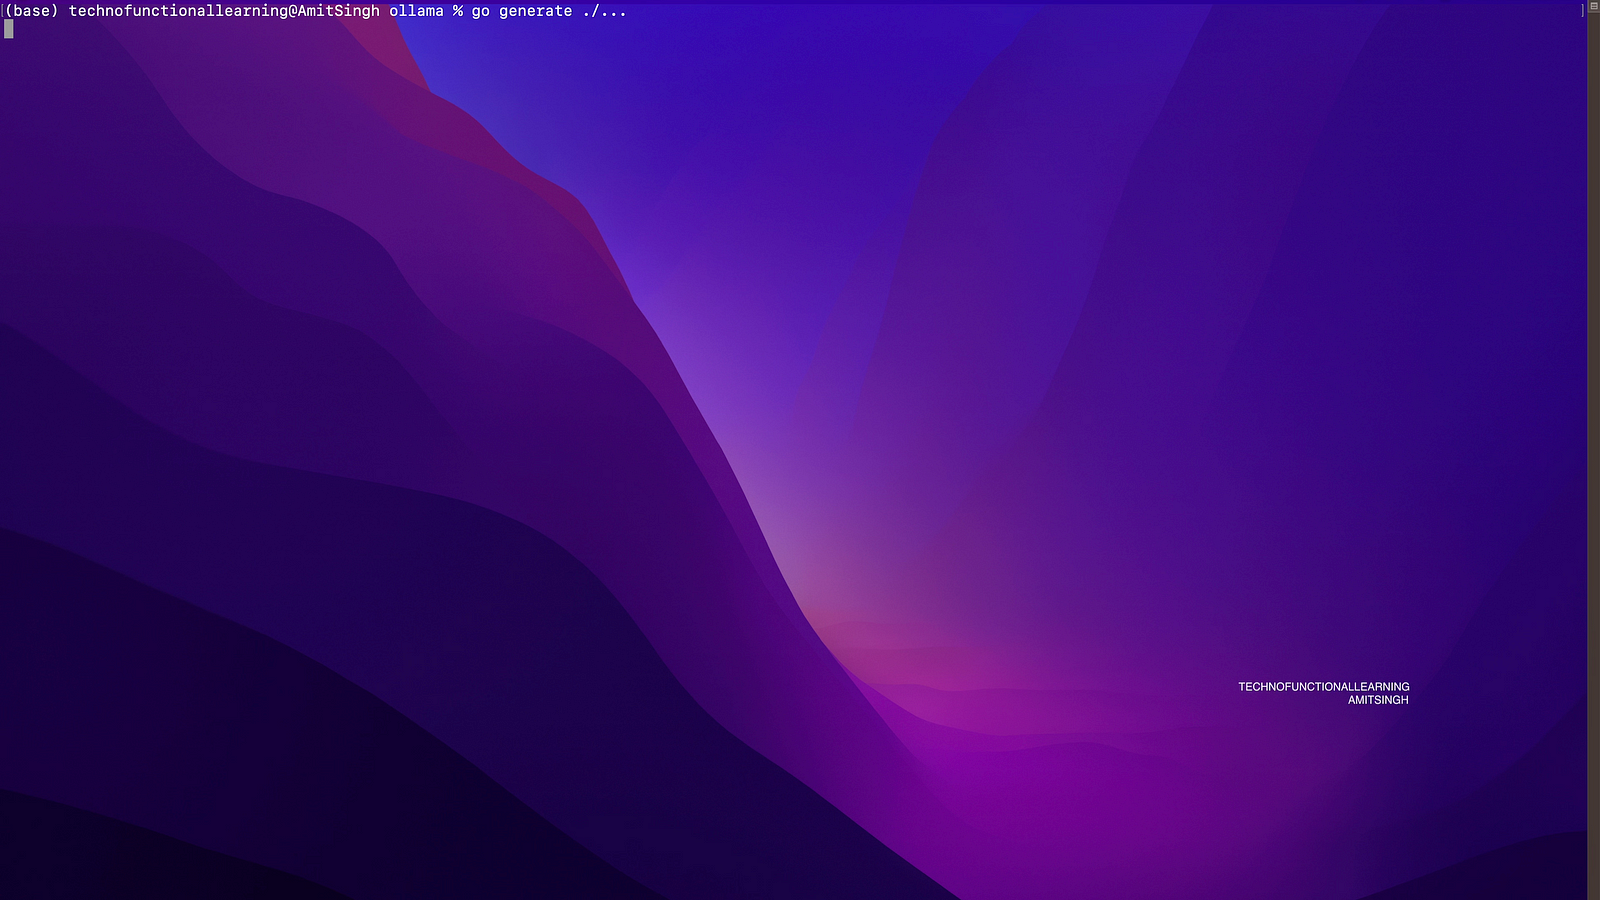Click the (base) conda environment label
The image size is (1600, 900).
[32, 11]
